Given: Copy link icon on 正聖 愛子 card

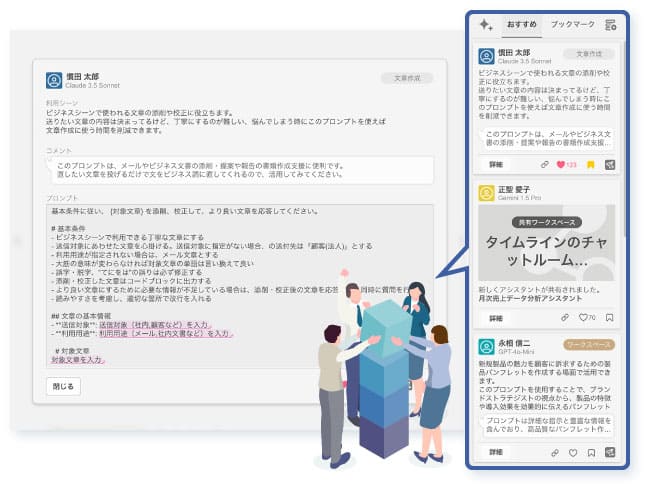Looking at the screenshot, I should pyautogui.click(x=565, y=318).
